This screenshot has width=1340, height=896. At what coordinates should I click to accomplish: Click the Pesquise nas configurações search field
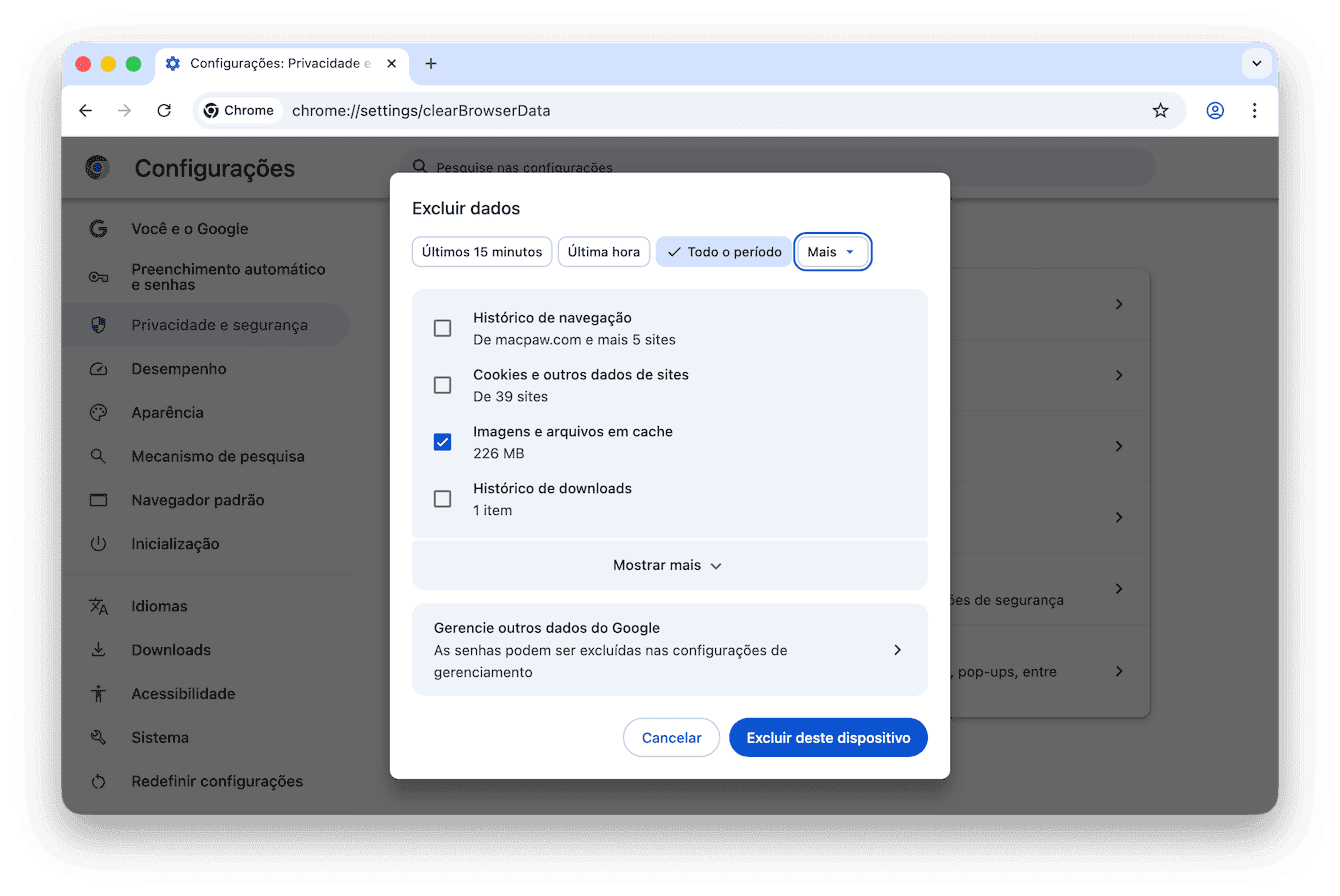(778, 167)
